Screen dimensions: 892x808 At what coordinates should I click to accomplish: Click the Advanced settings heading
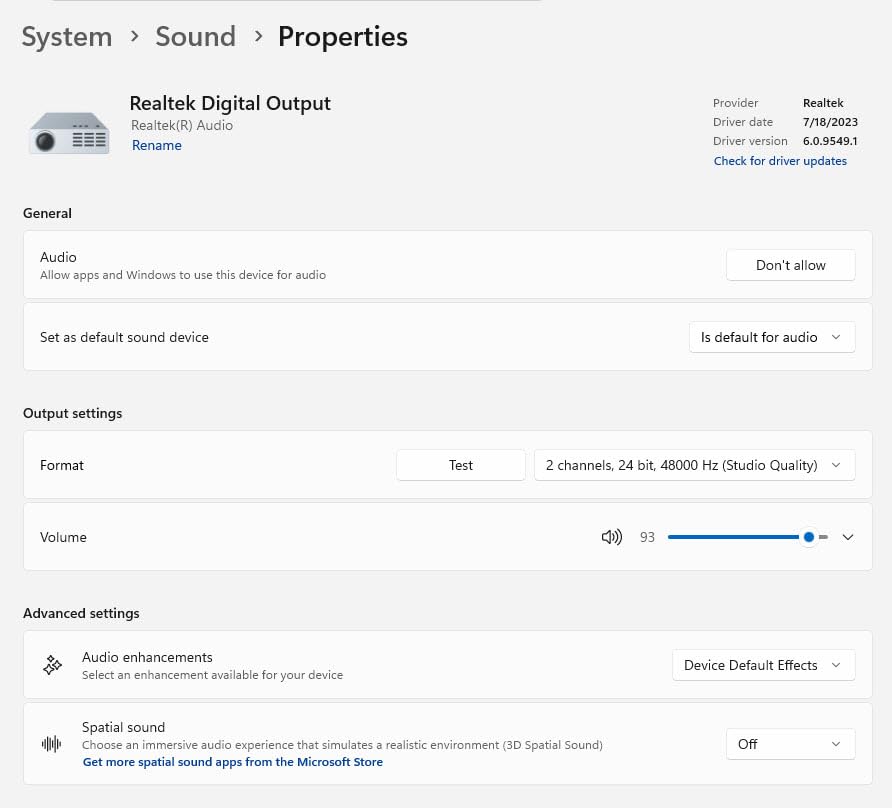(x=81, y=613)
